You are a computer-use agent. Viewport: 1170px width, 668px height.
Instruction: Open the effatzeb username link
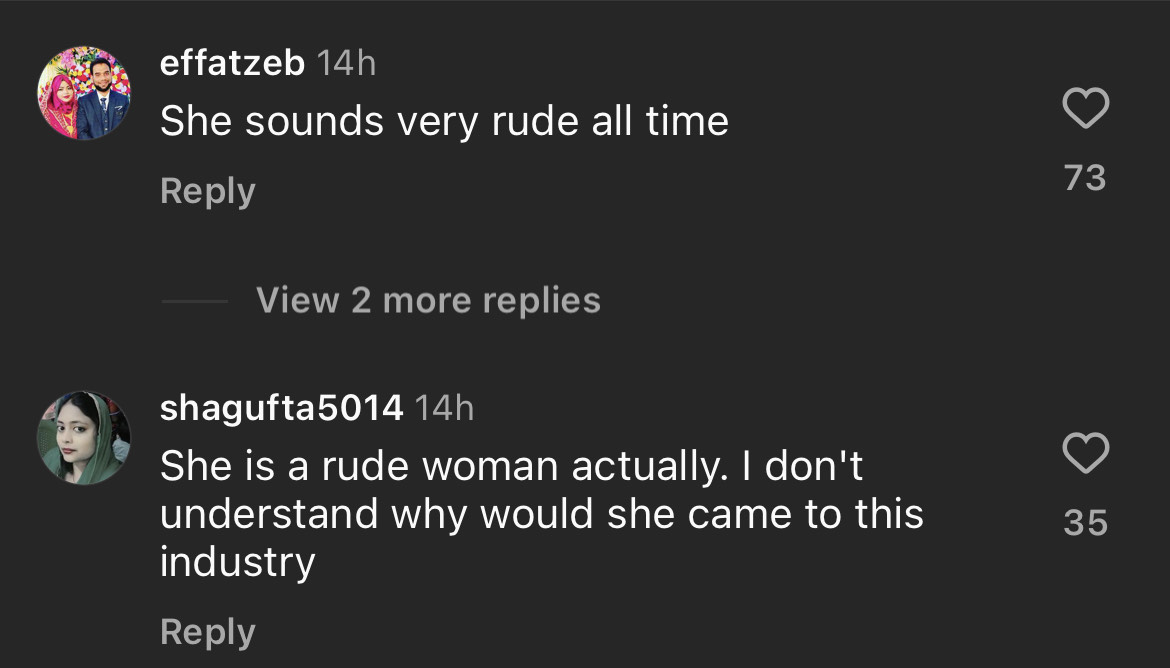(x=232, y=64)
